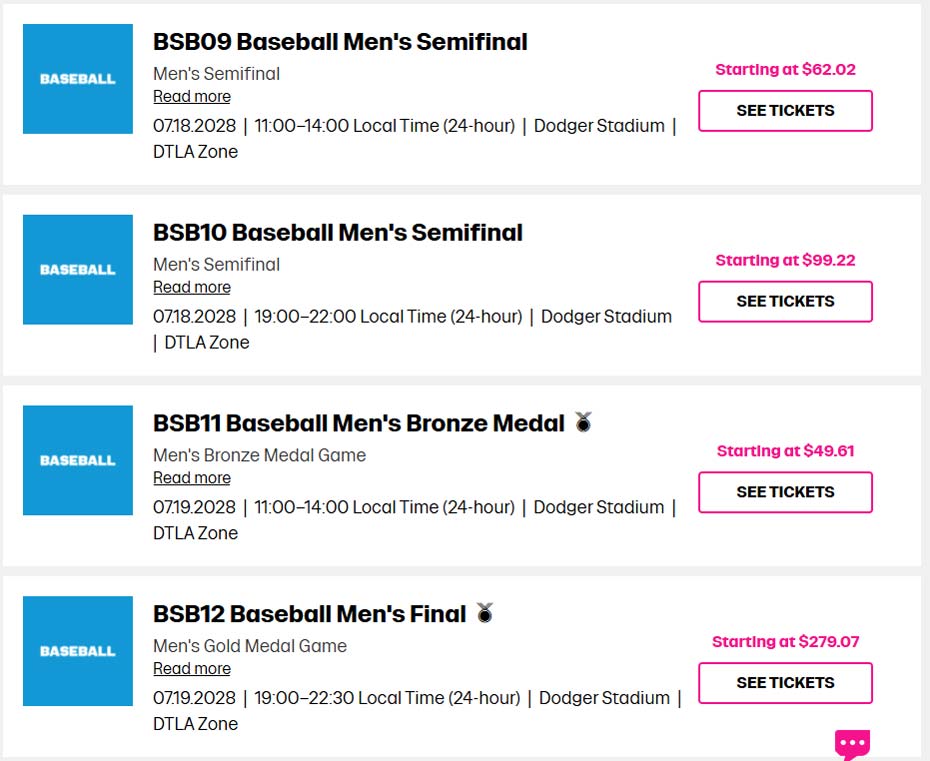Click the BSB11 blue Baseball thumbnail
The width and height of the screenshot is (930, 761).
[78, 461]
